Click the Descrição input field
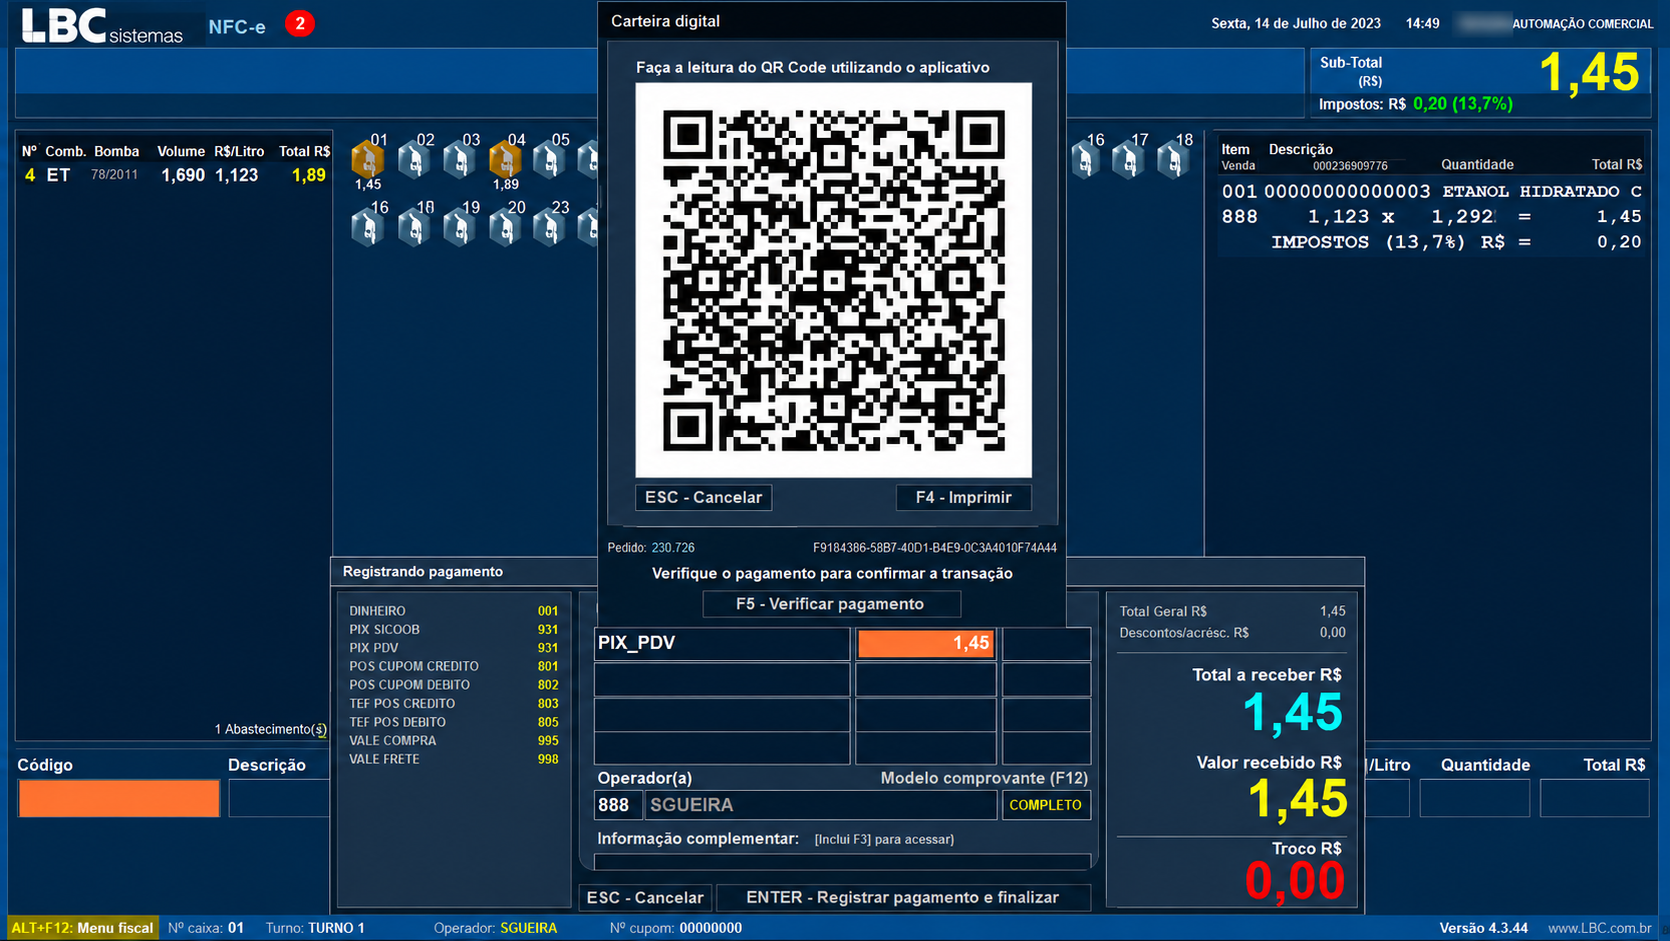This screenshot has width=1670, height=941. pyautogui.click(x=280, y=799)
